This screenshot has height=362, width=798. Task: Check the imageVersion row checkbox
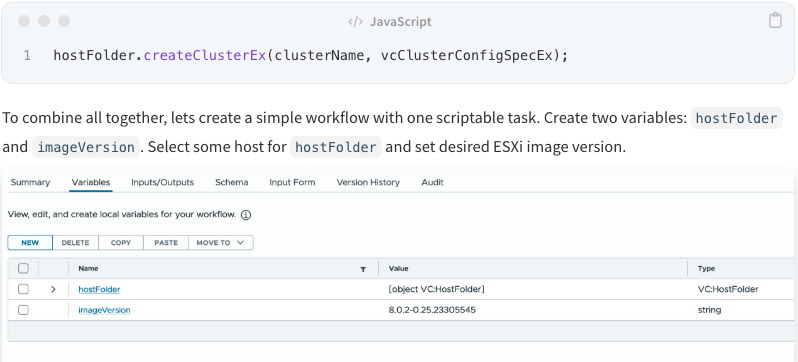tap(23, 310)
